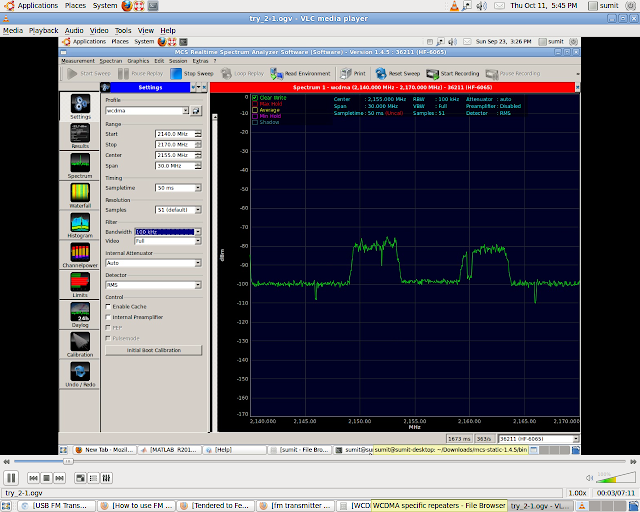Click the Start Sweep toolbar icon

72,73
